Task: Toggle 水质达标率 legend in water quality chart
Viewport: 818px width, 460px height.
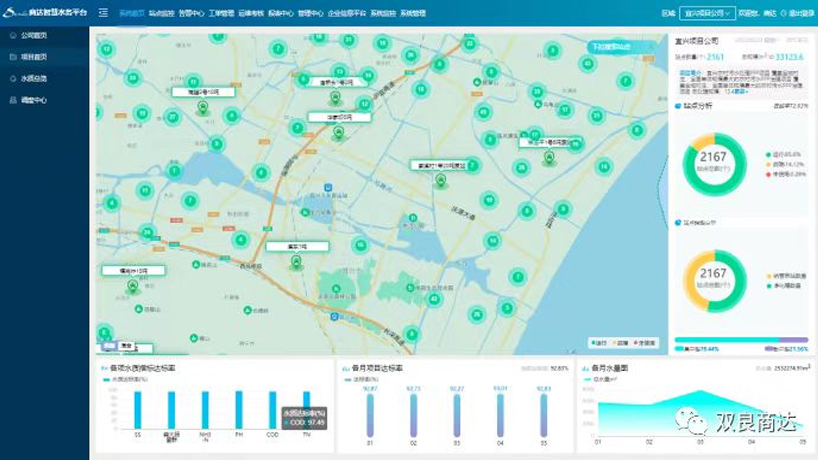Action: (x=106, y=380)
